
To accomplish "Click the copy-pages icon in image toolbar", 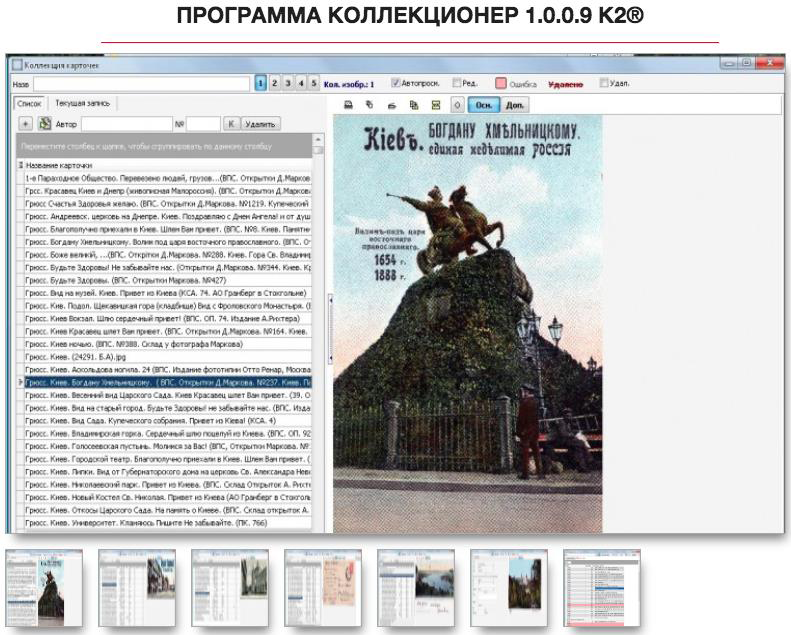I will tap(414, 105).
